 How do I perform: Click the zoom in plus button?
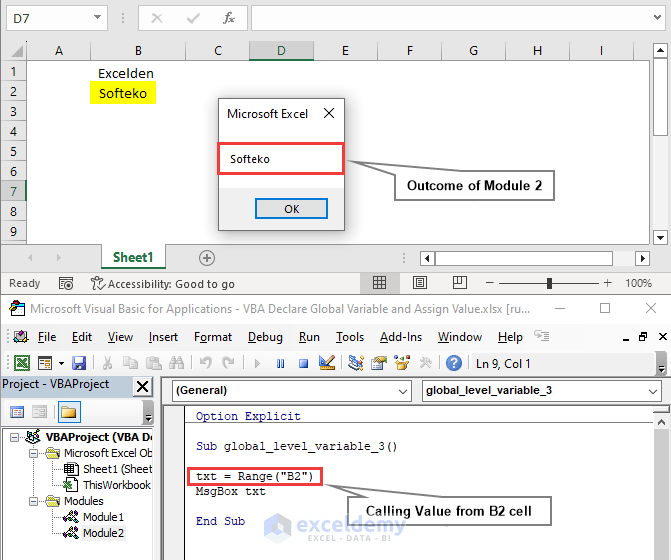point(608,283)
